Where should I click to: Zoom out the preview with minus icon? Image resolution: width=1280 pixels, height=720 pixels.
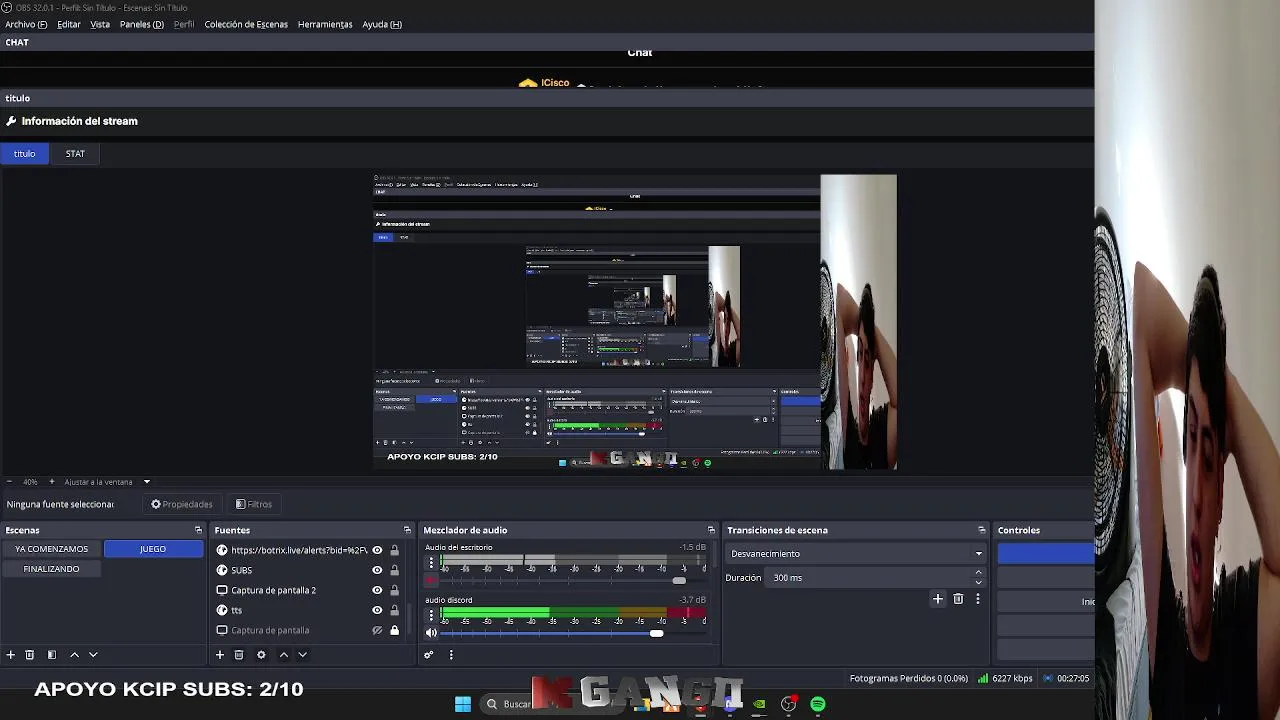[9, 482]
